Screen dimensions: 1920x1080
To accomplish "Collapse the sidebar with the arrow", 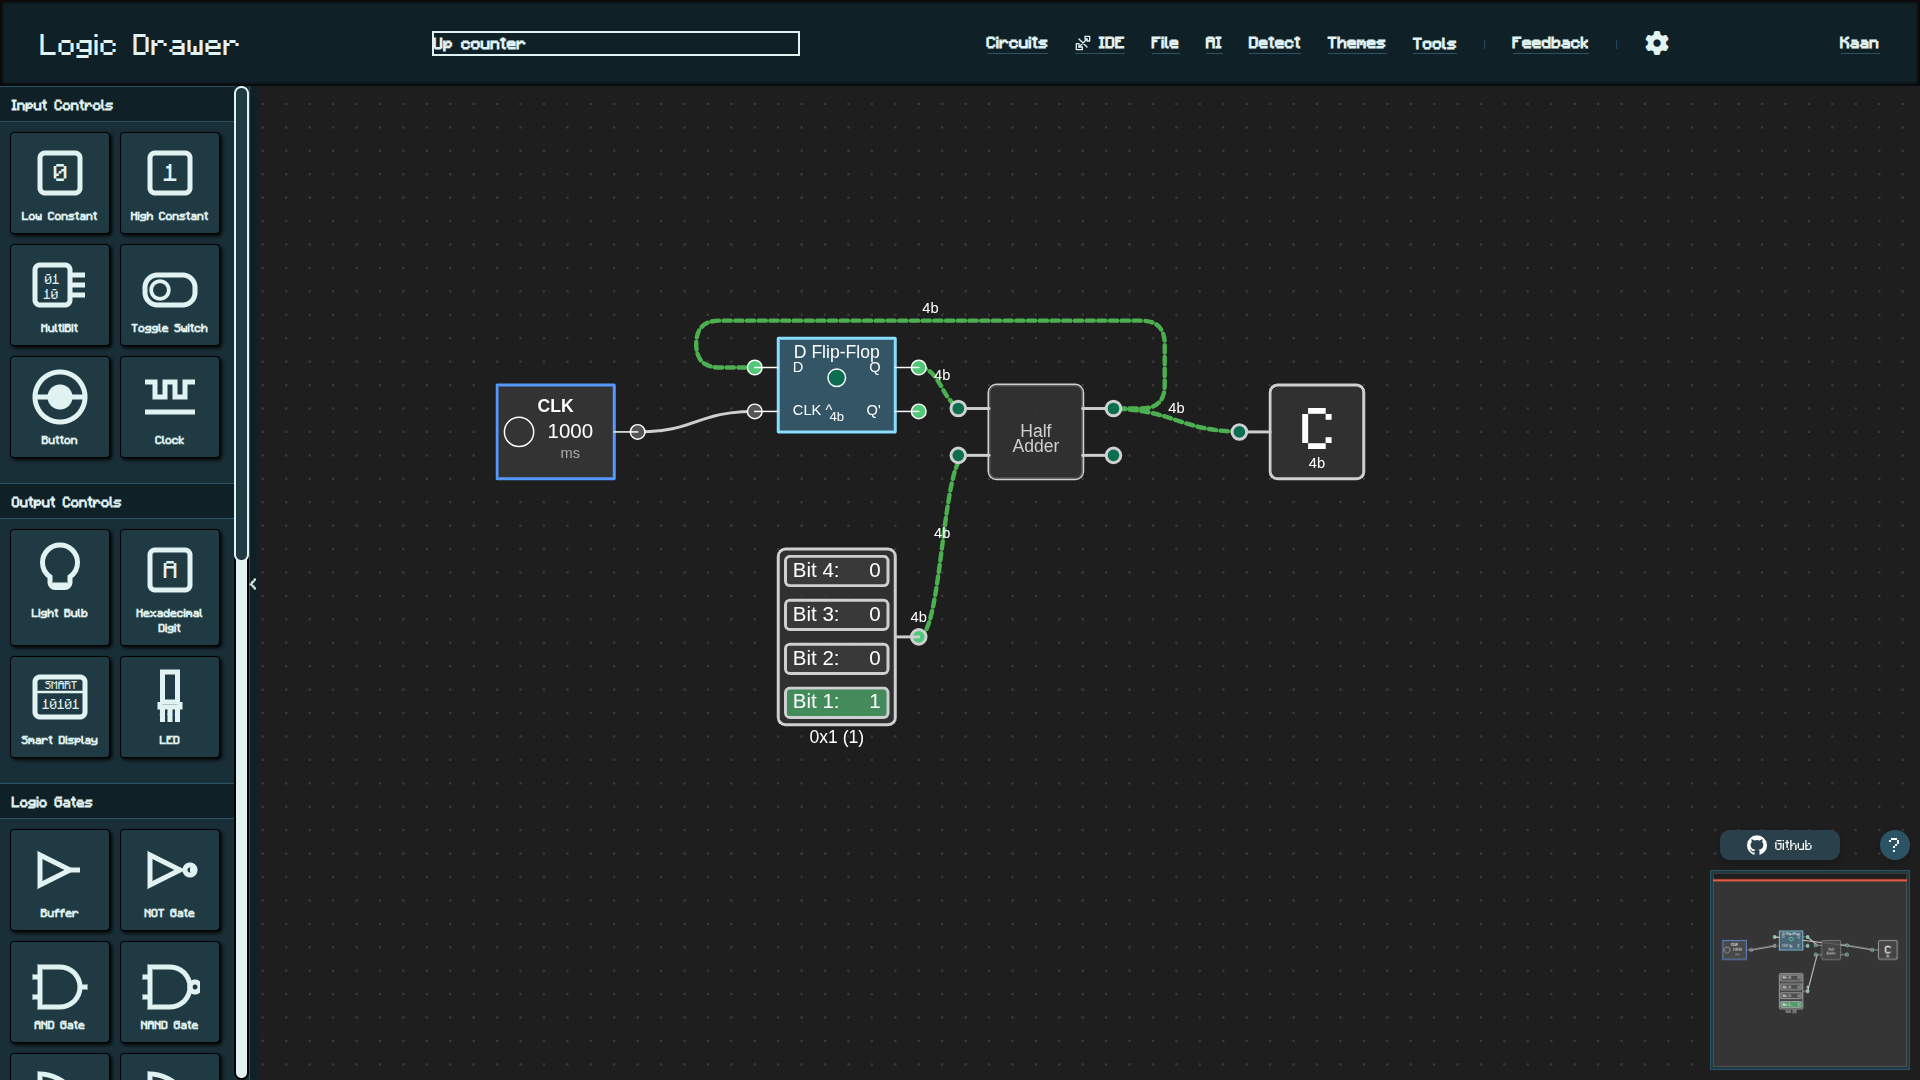I will 253,584.
